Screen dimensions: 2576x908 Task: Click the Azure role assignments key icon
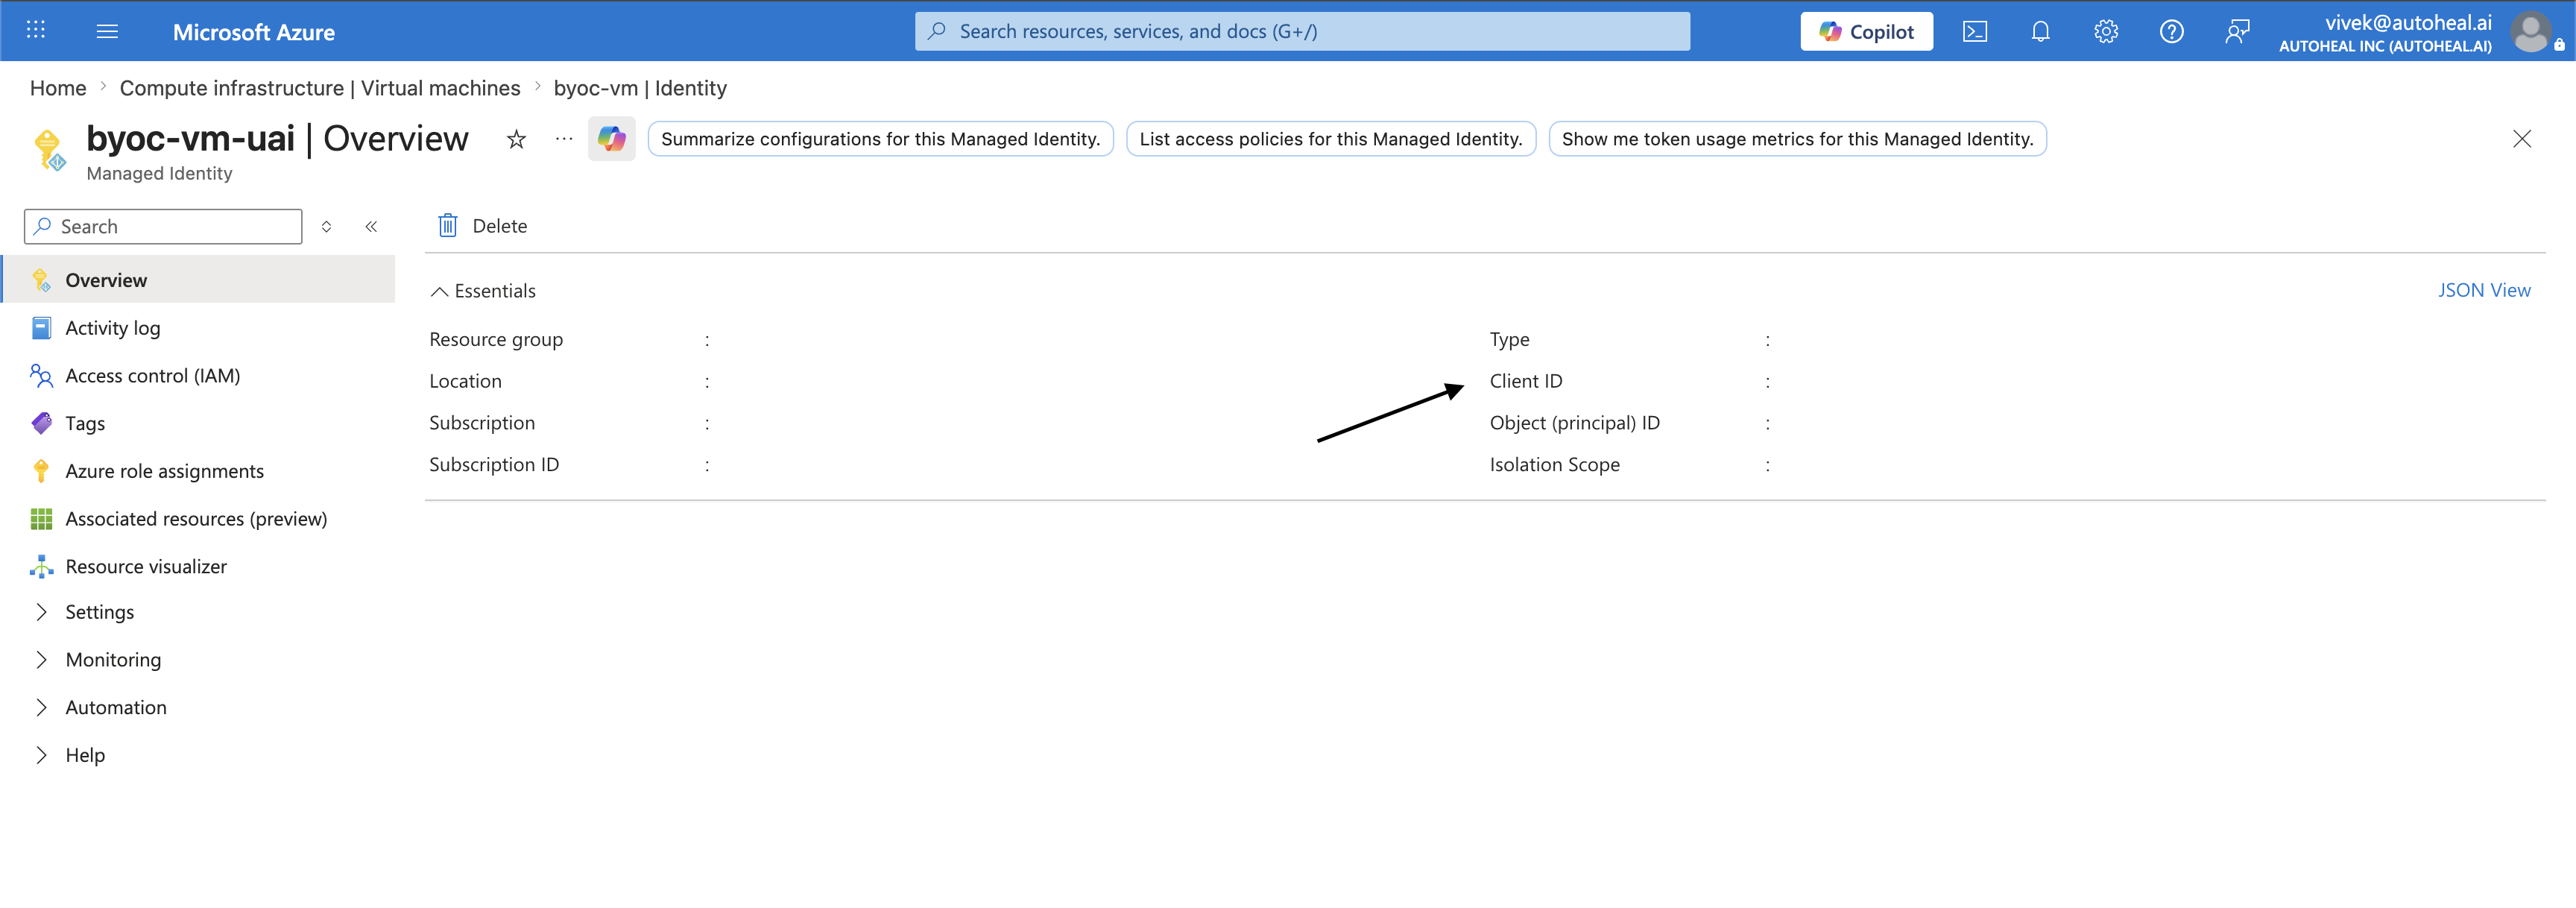pos(41,471)
